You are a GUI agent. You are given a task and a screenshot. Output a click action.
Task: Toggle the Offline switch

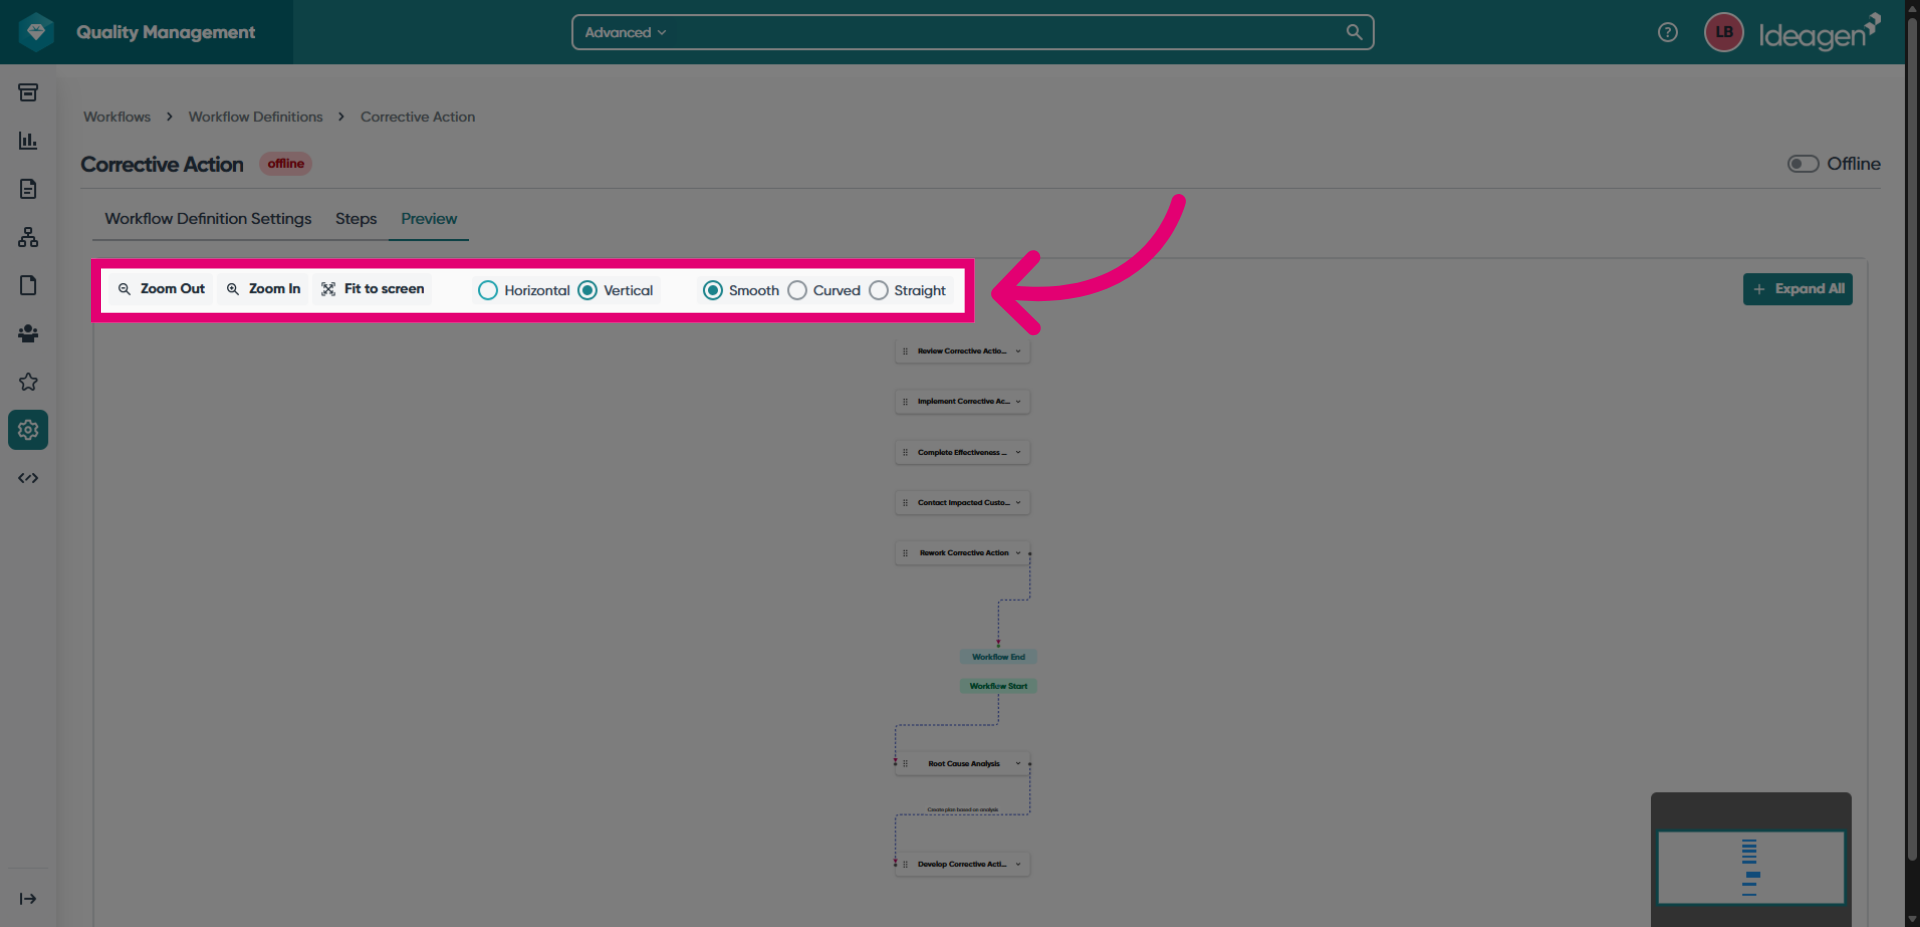point(1803,164)
